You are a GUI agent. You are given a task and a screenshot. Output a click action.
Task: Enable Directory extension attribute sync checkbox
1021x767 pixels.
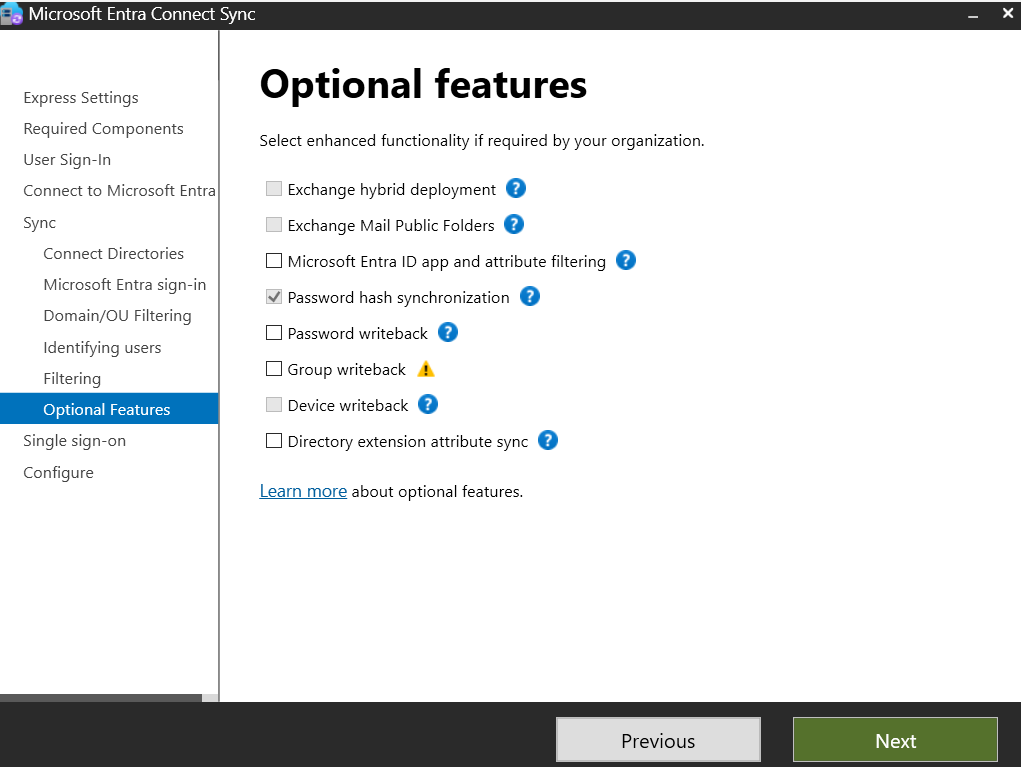274,441
